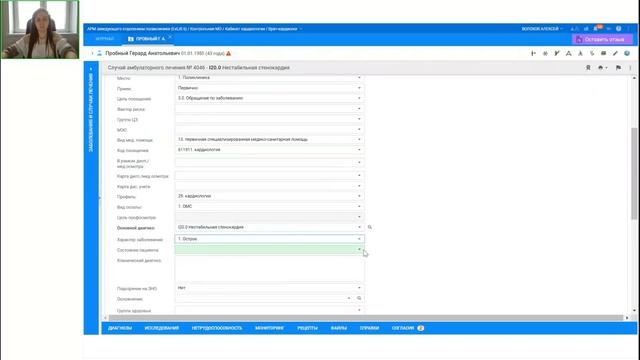Open the 'Подозрение на ЗНО' dropdown showing Нет
Viewport: 640px width, 360px height.
pyautogui.click(x=270, y=288)
